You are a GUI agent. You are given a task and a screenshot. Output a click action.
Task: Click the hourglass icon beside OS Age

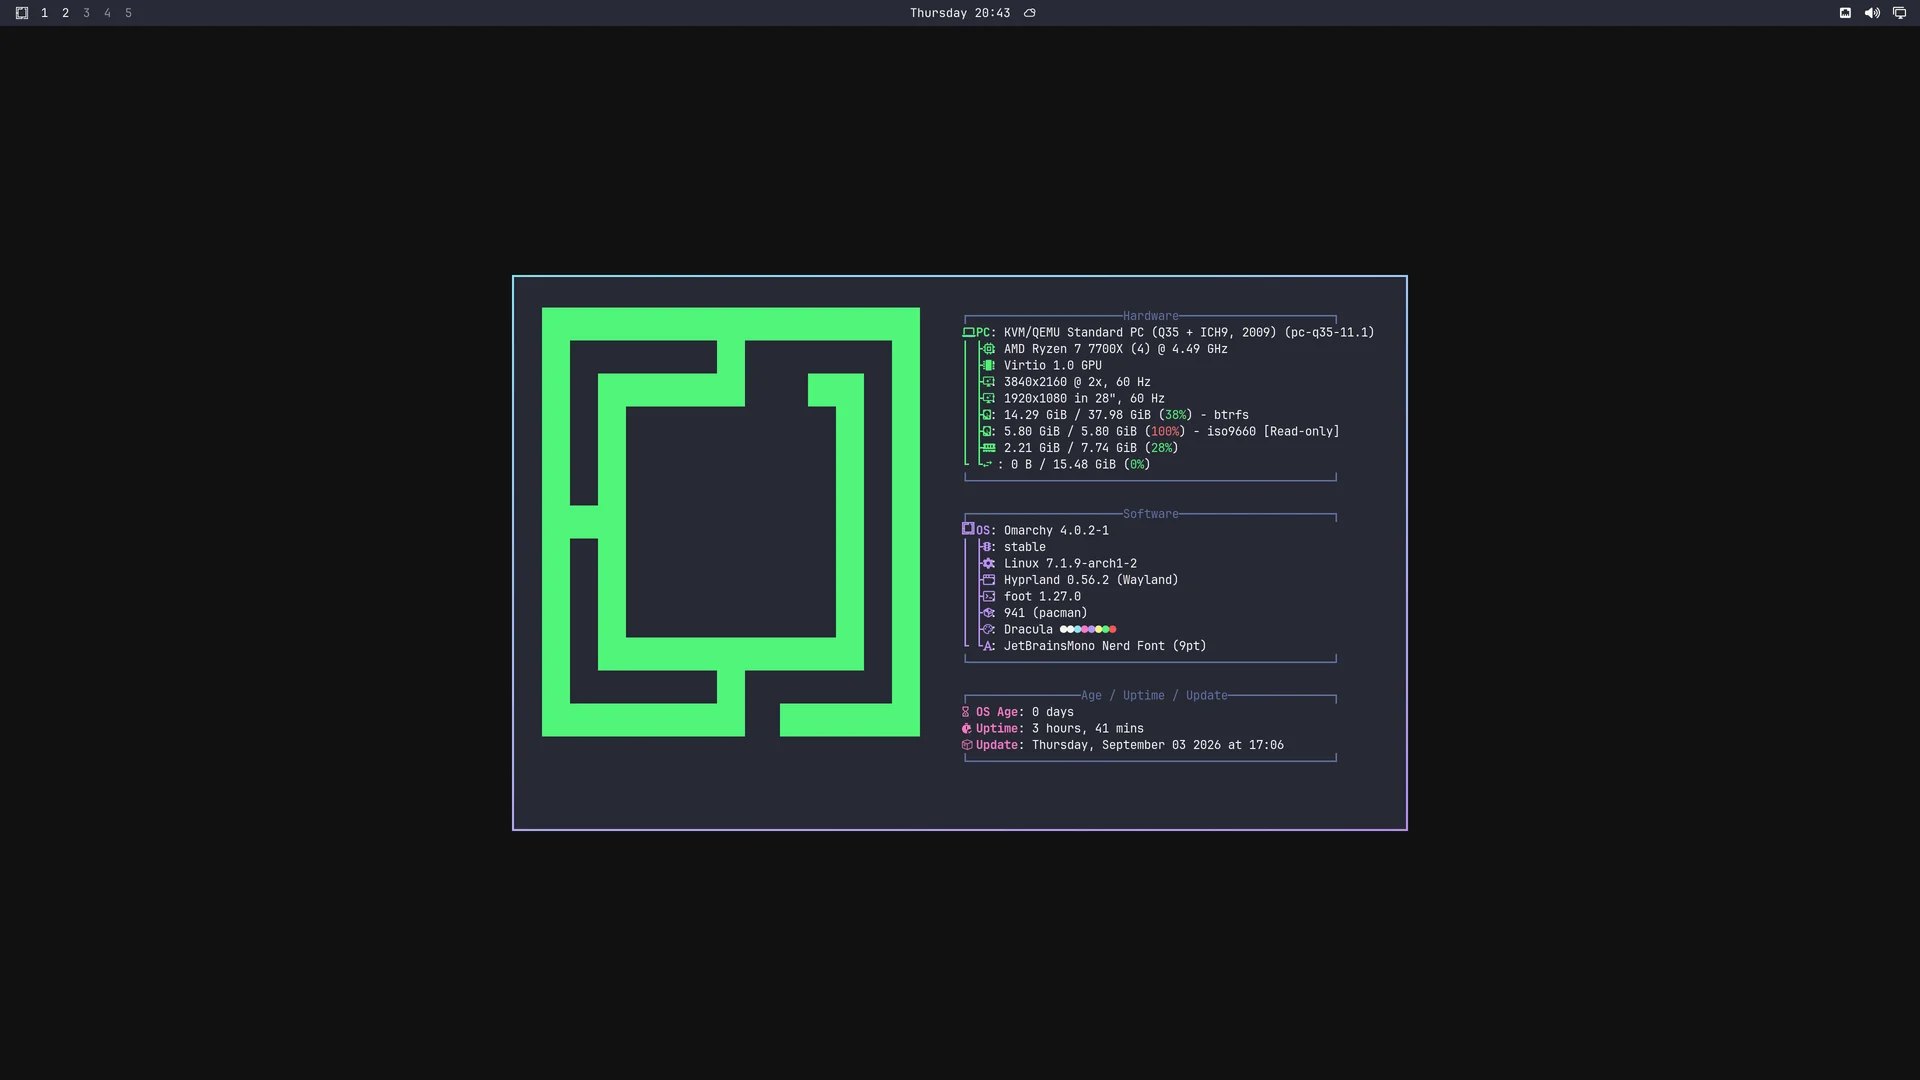pos(966,712)
